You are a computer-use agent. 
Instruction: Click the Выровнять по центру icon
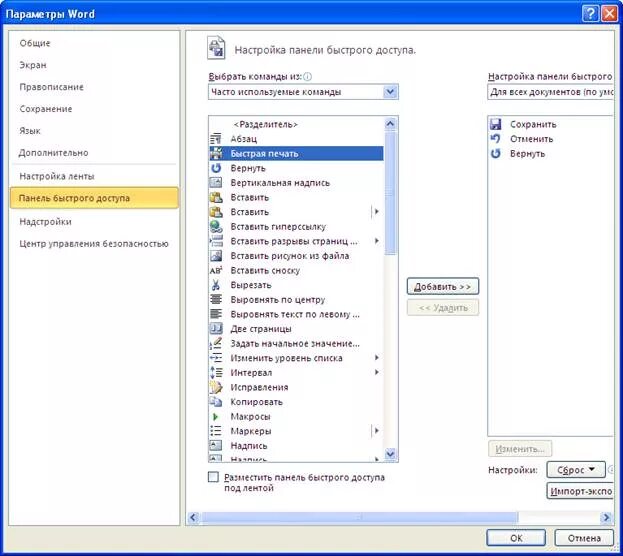point(216,299)
